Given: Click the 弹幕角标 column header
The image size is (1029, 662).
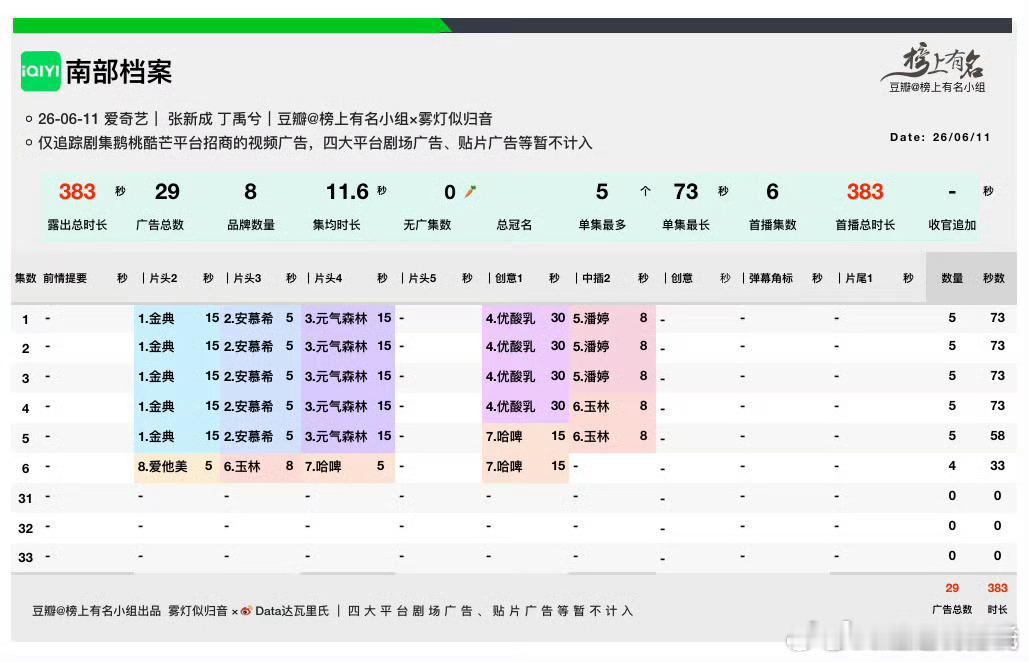Looking at the screenshot, I should click(x=771, y=278).
